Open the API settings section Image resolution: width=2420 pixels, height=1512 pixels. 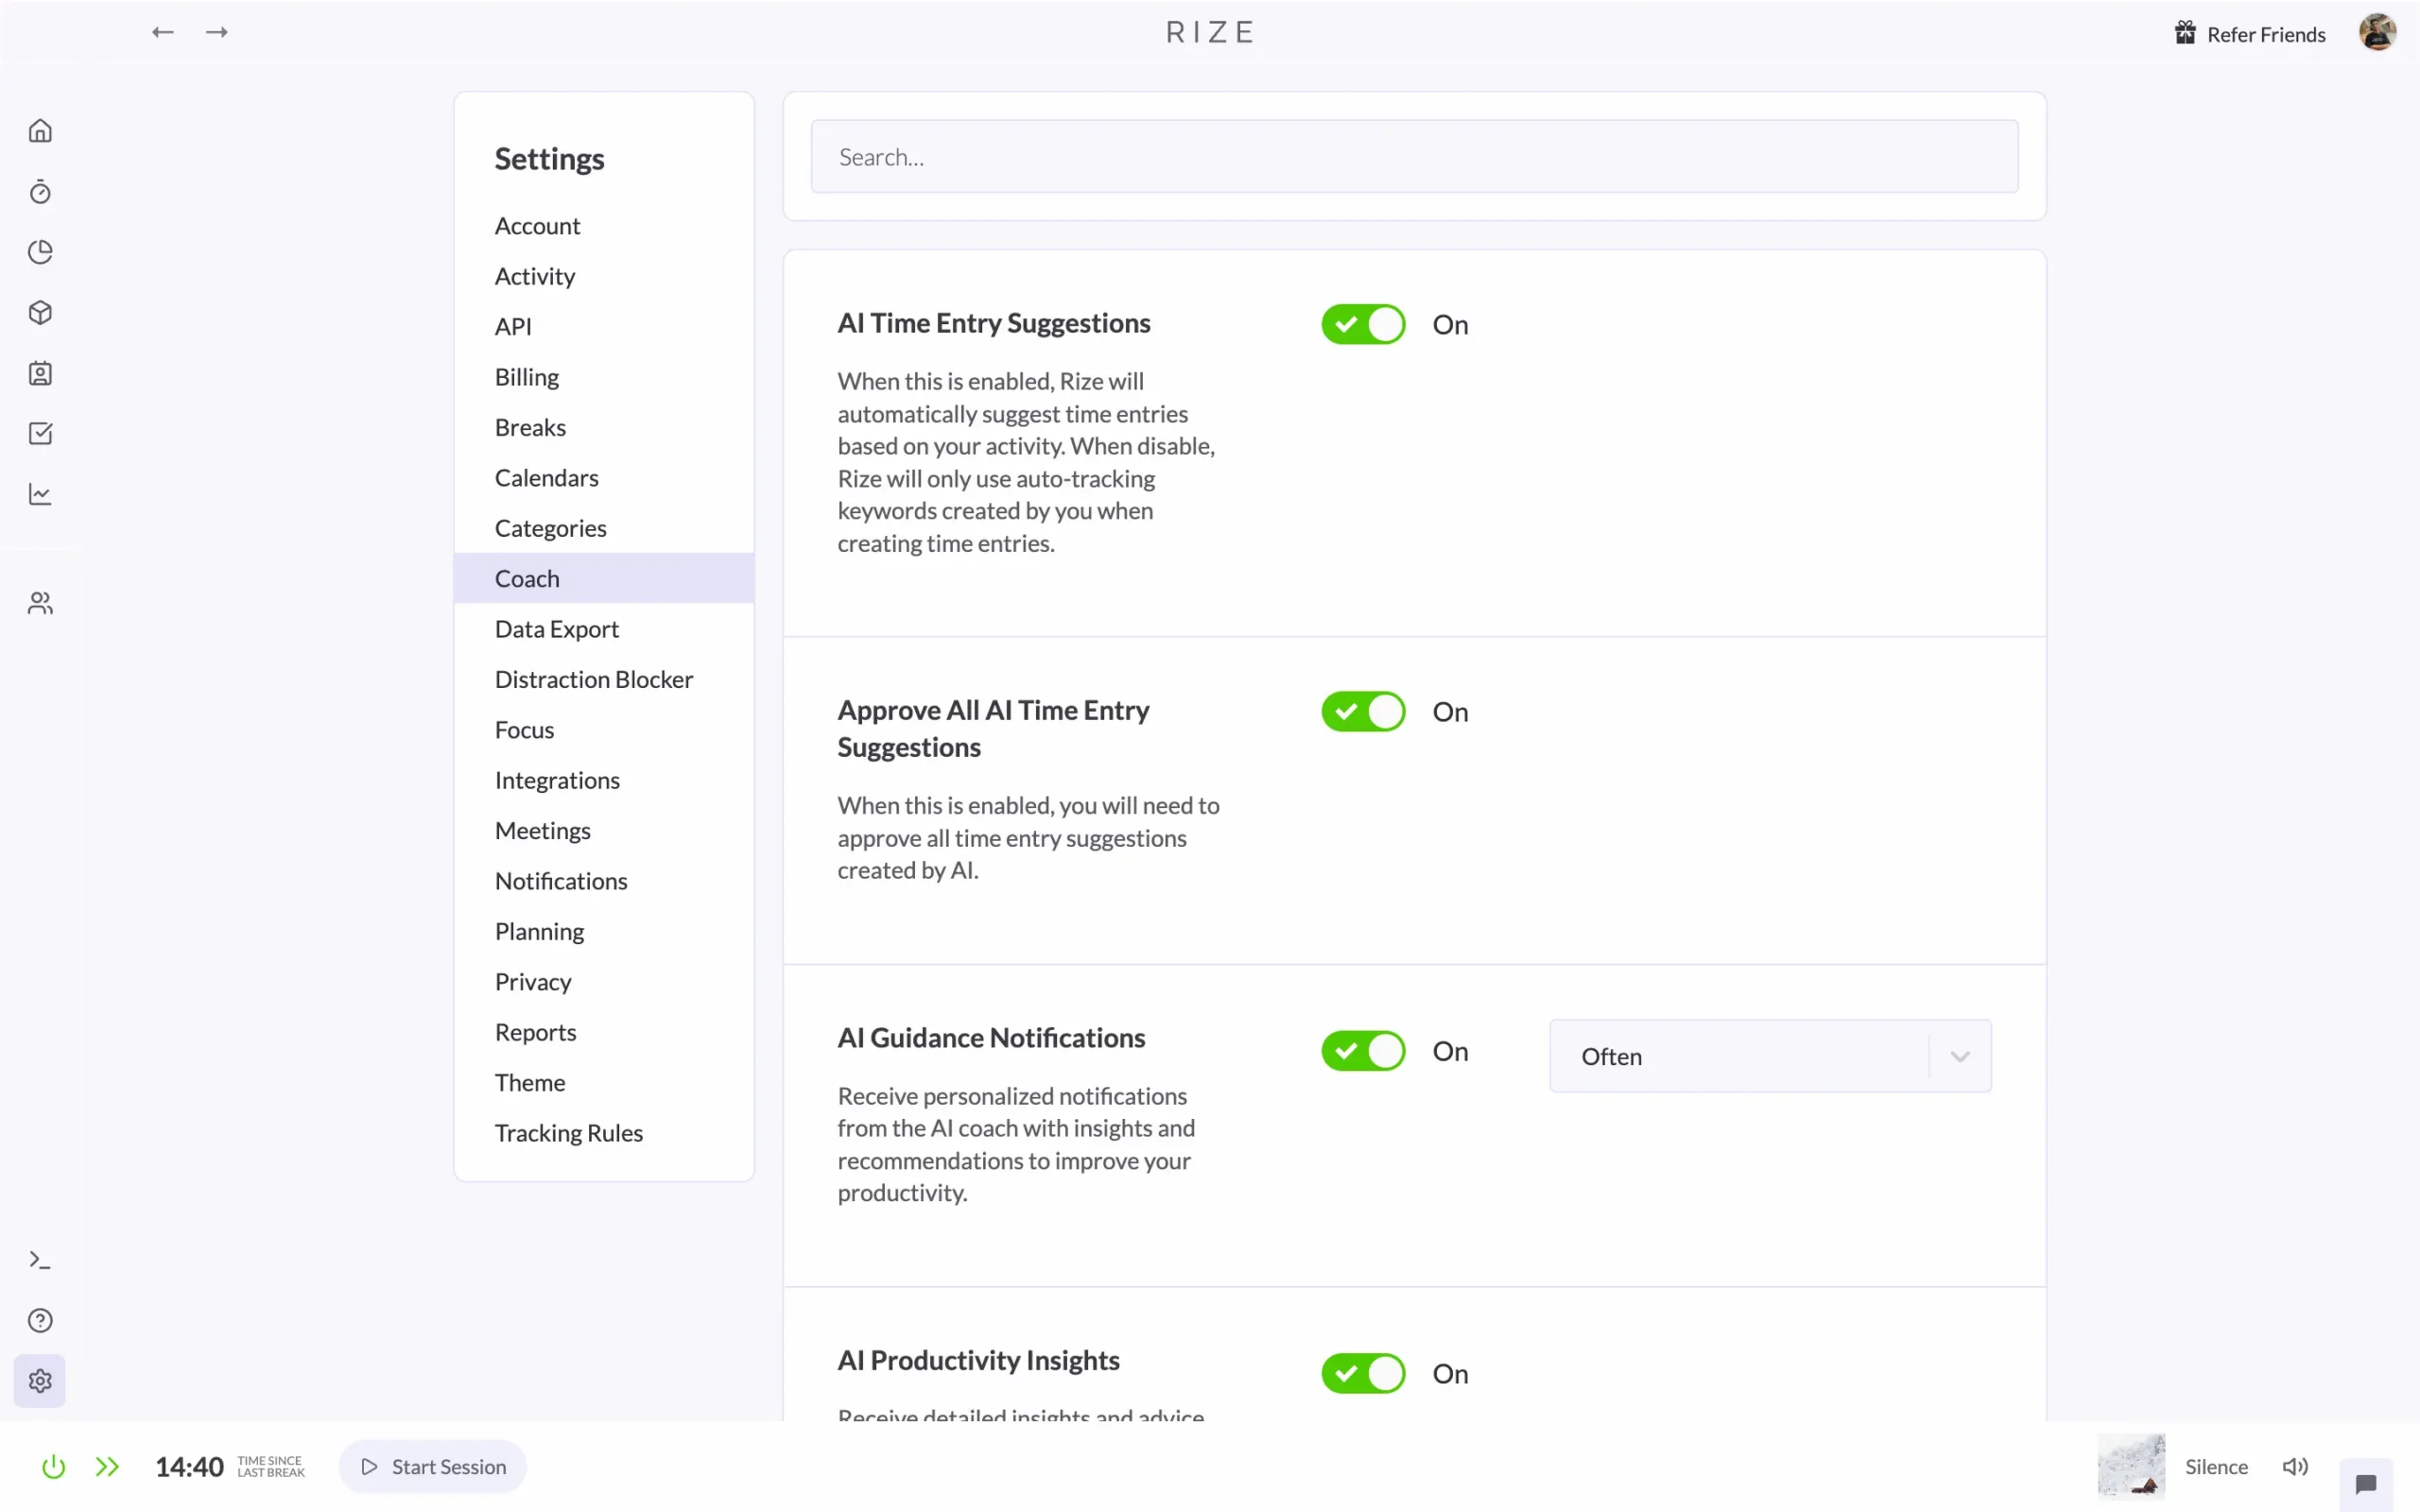[604, 327]
